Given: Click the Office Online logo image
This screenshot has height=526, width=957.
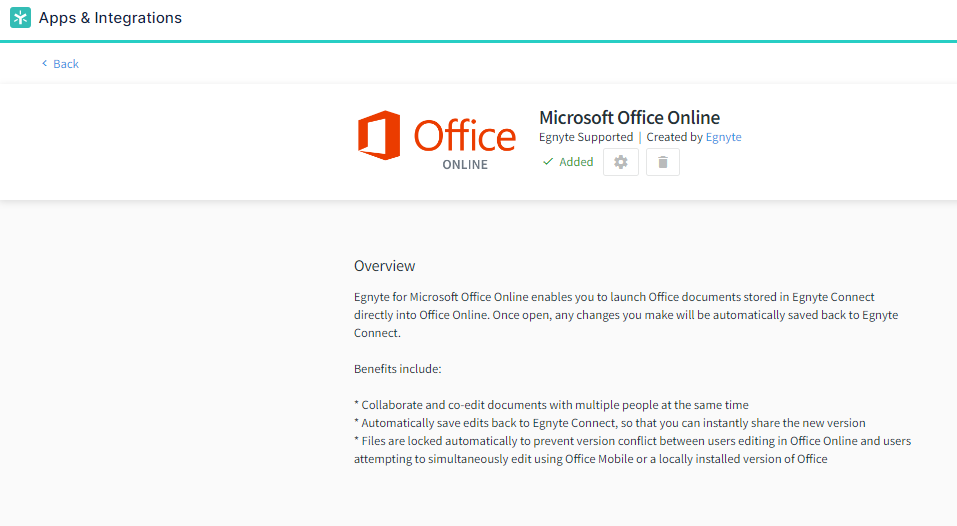Looking at the screenshot, I should pos(436,140).
